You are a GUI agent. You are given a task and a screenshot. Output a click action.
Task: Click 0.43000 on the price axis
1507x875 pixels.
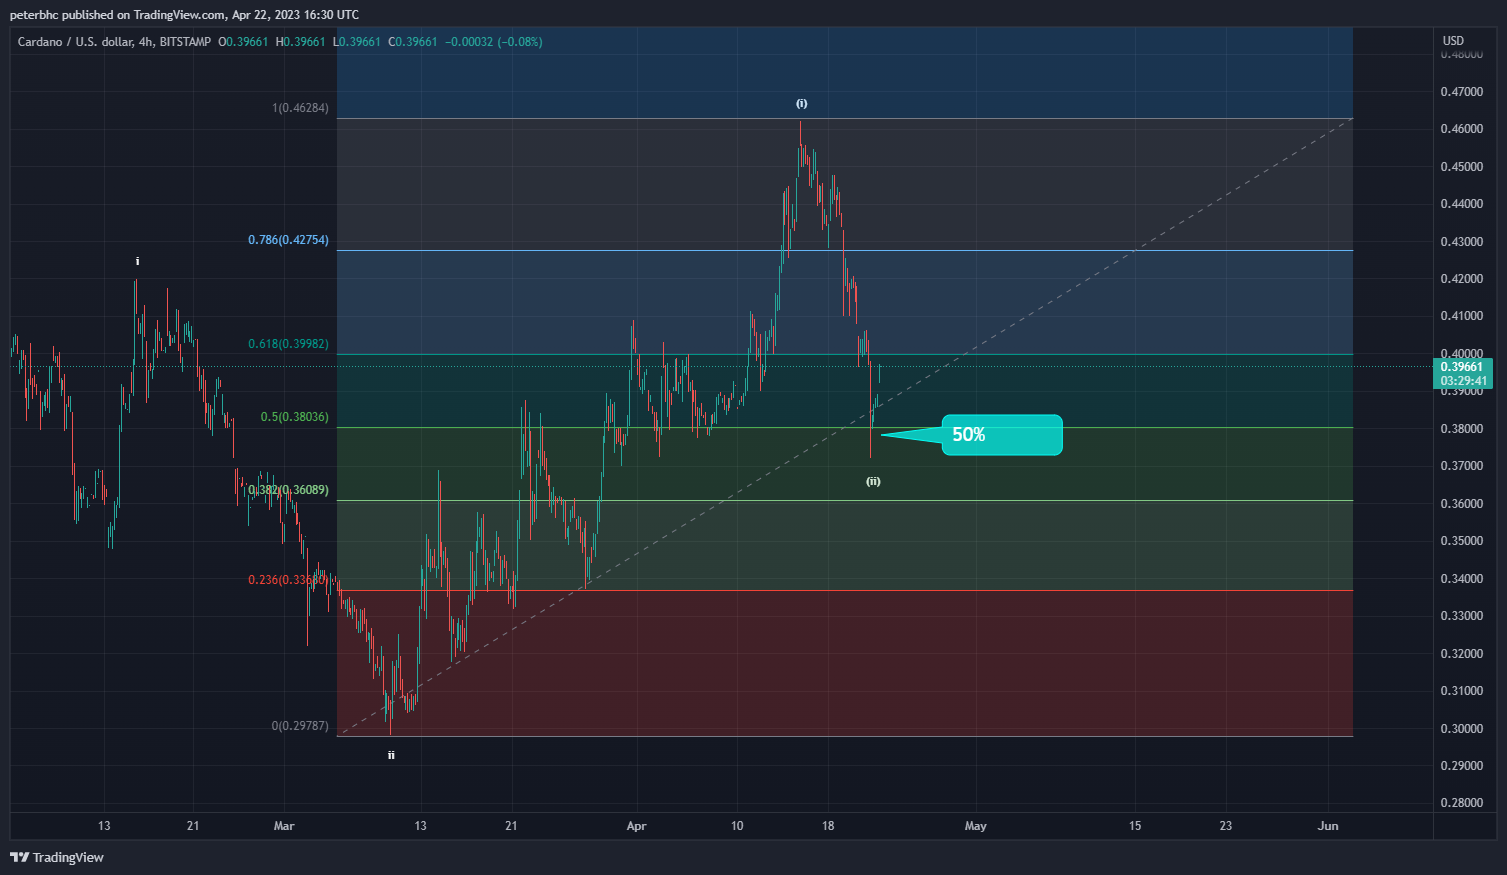point(1462,242)
